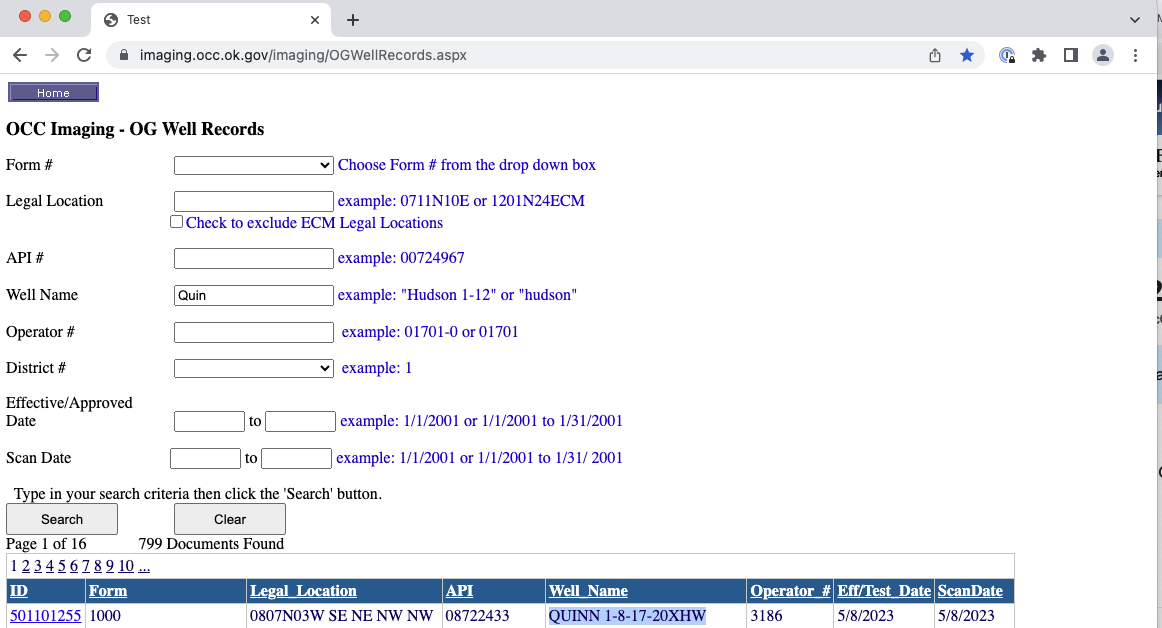Sort by the Operator_# column header

(790, 591)
